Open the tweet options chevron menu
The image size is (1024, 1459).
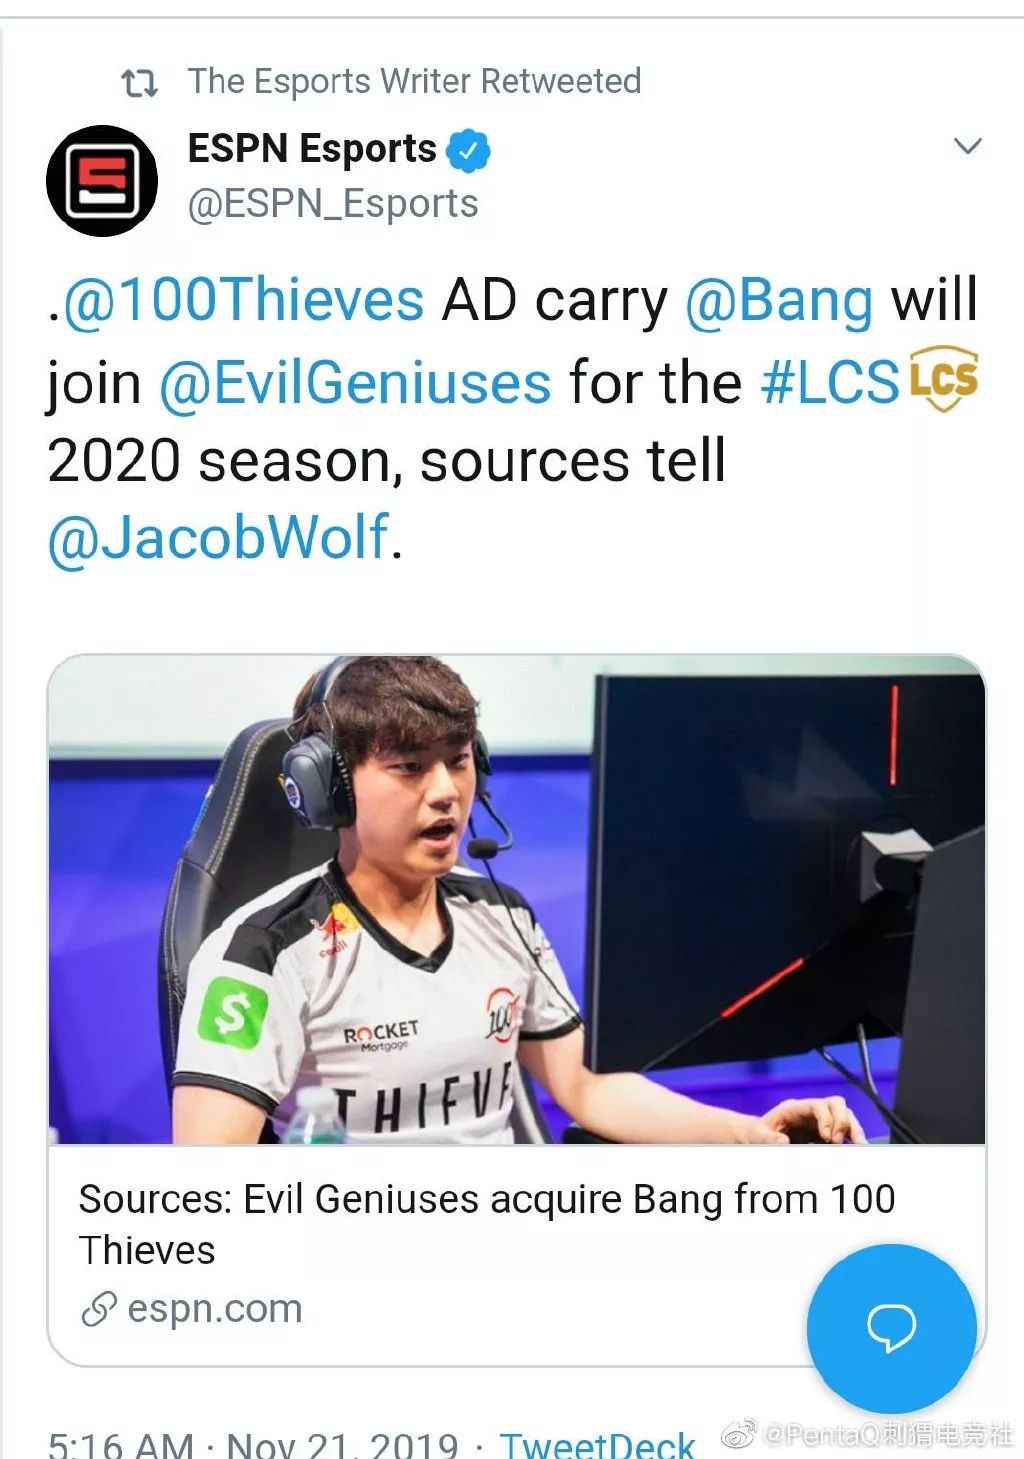point(967,146)
